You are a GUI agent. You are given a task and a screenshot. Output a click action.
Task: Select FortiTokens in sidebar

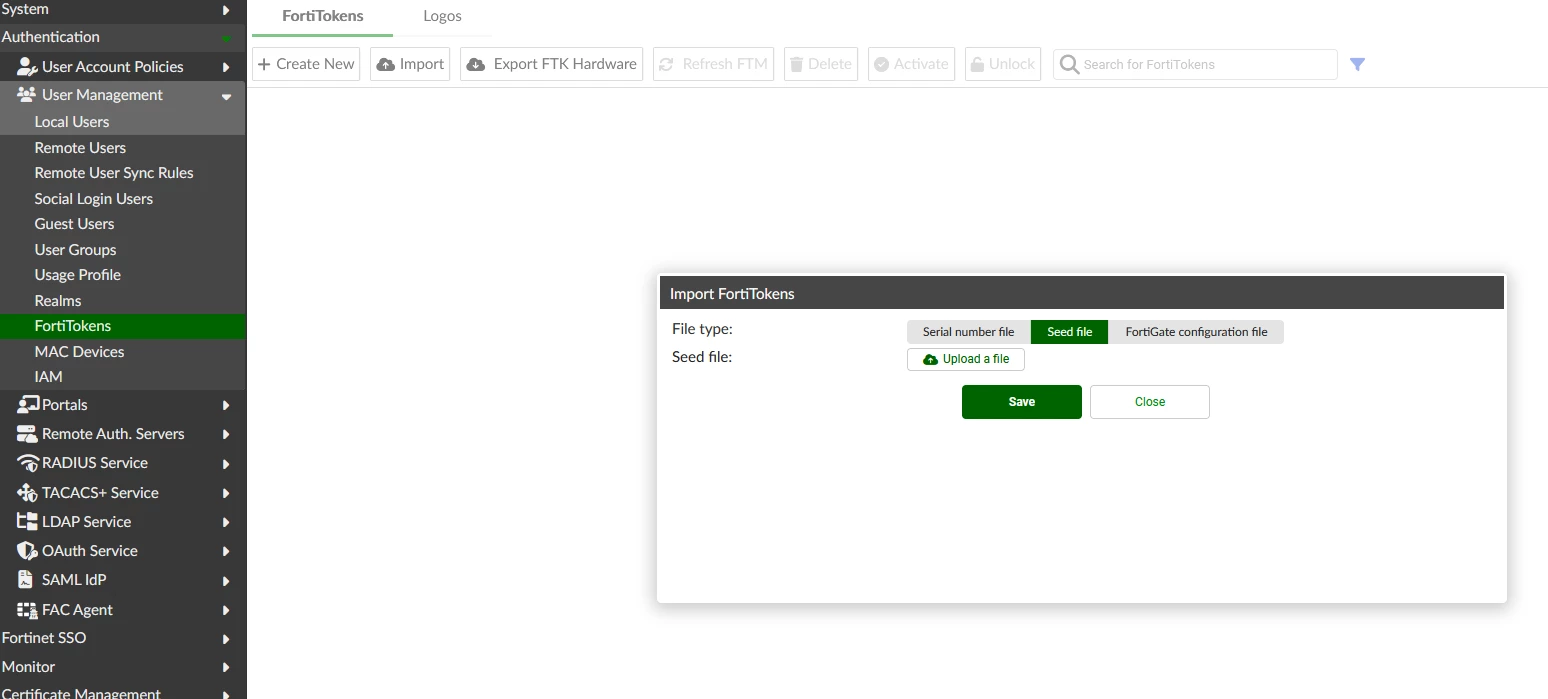coord(122,326)
